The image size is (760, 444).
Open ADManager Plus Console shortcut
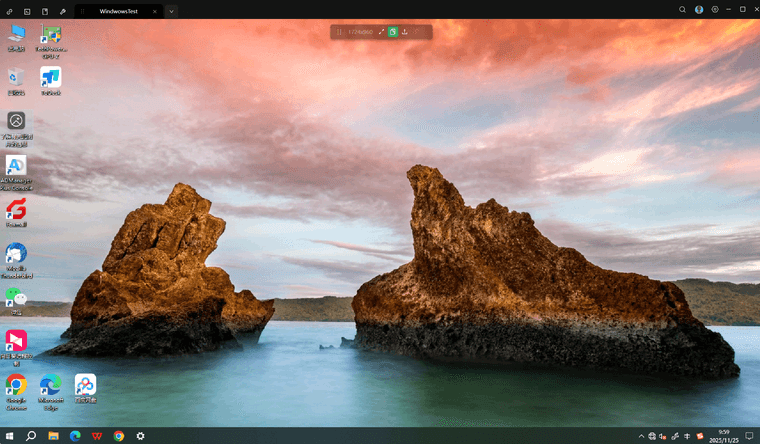[16, 166]
